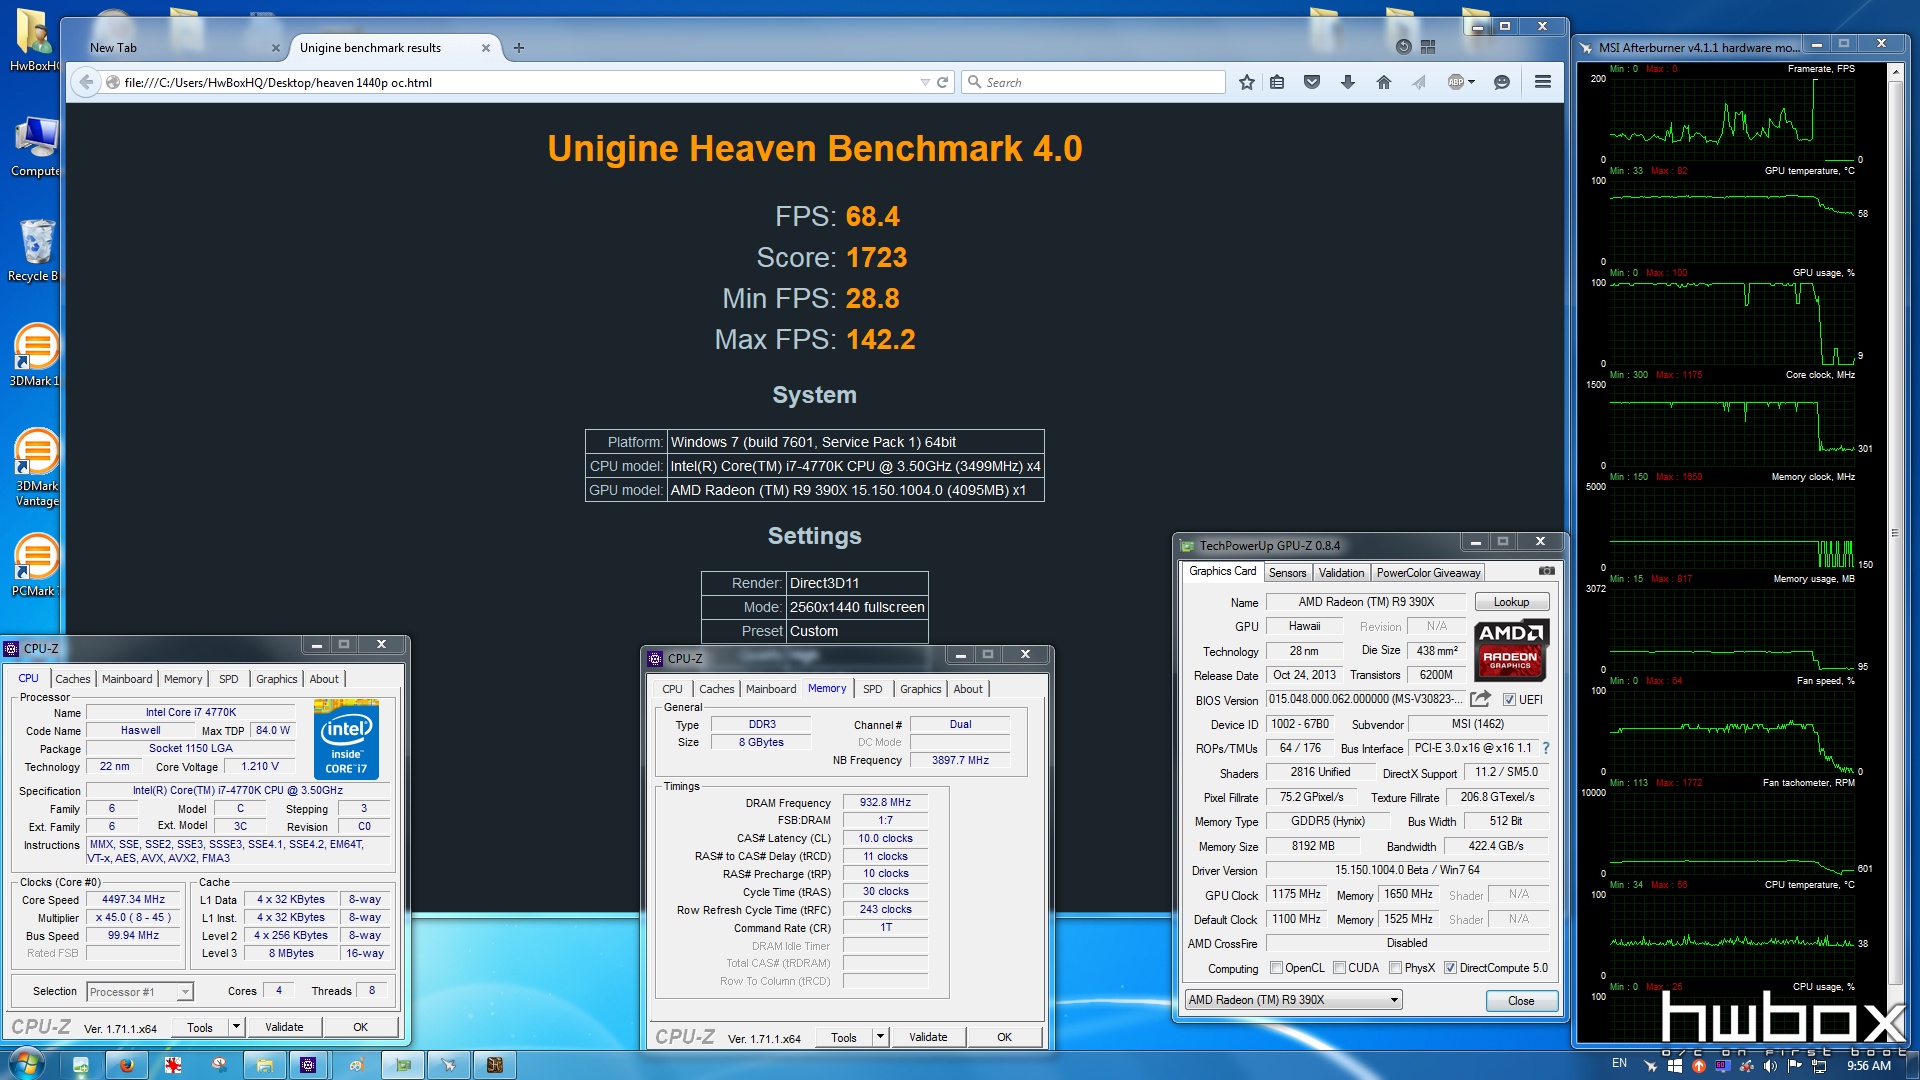Close the Unigine benchmark results tab
Image resolution: width=1920 pixels, height=1080 pixels.
tap(486, 47)
